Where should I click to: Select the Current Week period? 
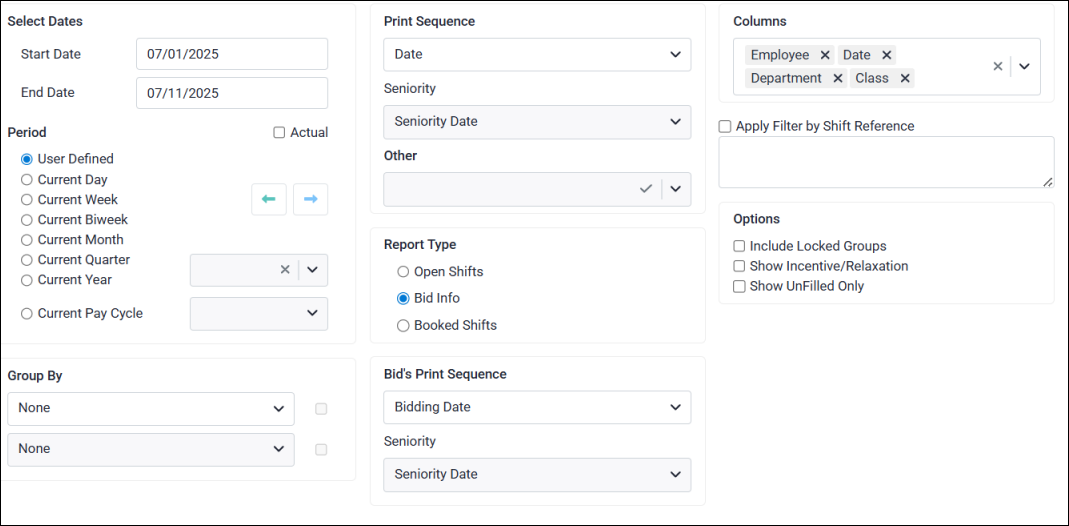click(x=27, y=200)
